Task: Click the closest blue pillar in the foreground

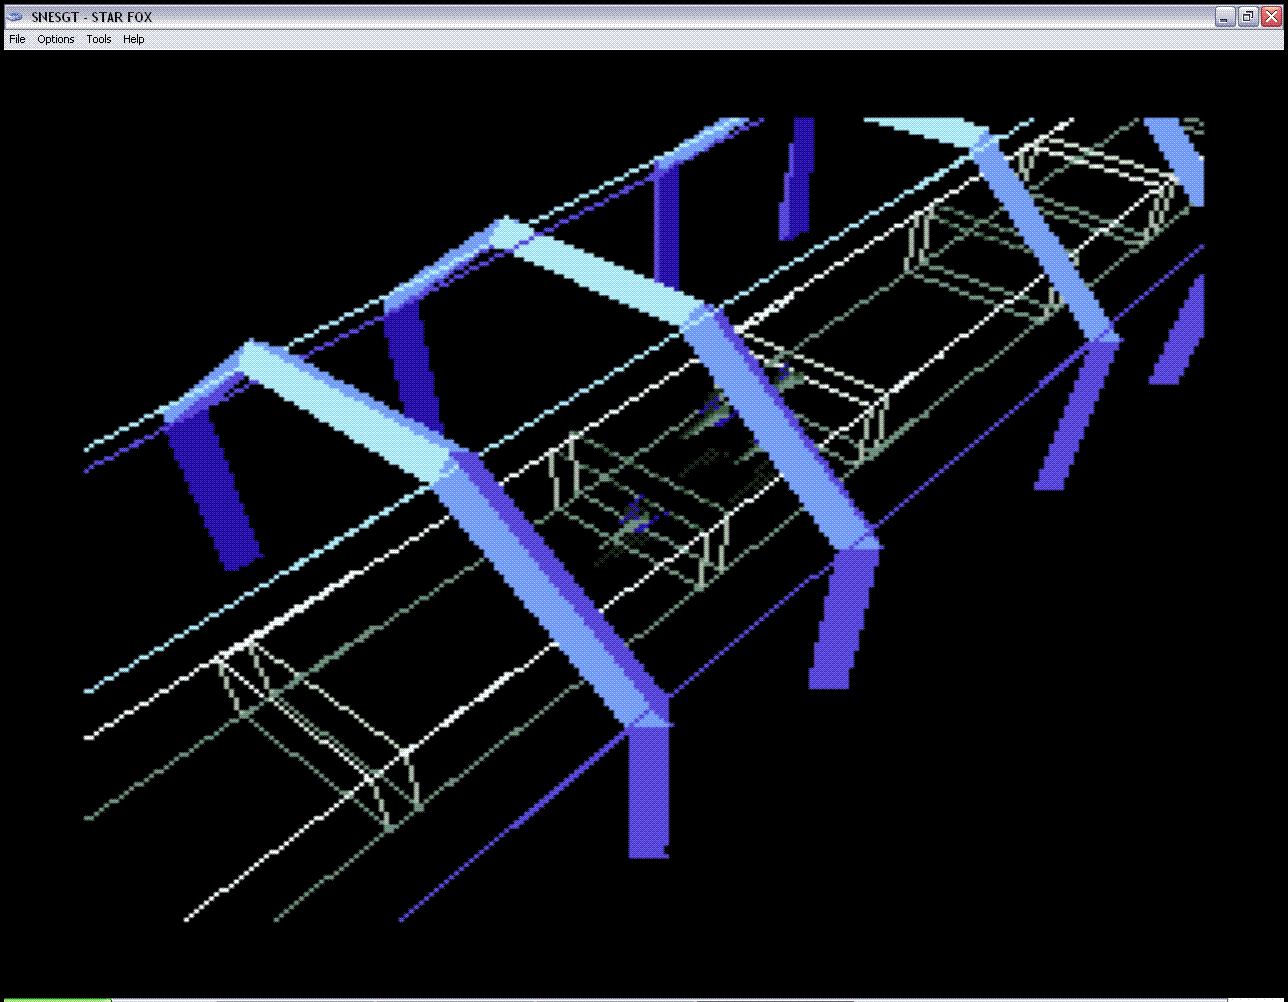Action: [x=648, y=790]
